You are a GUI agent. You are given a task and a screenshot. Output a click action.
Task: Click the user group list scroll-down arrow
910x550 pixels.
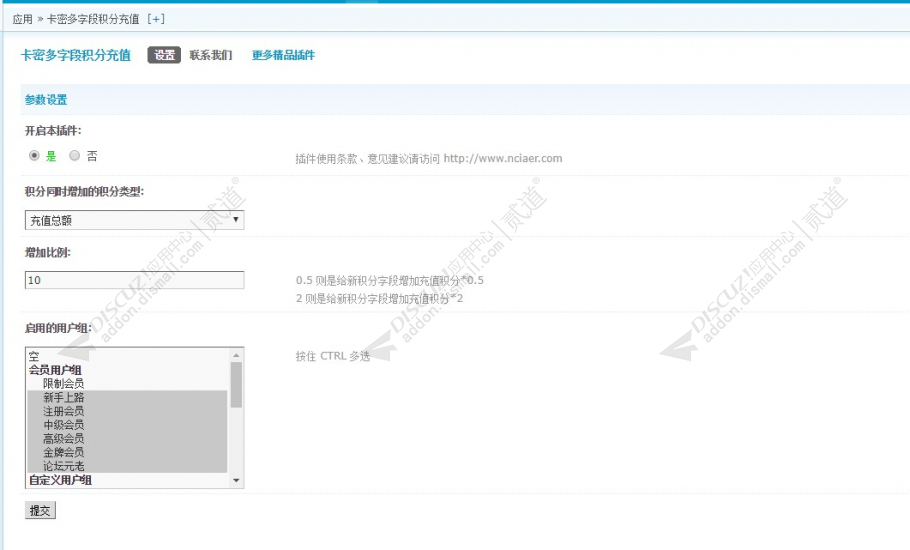[236, 480]
